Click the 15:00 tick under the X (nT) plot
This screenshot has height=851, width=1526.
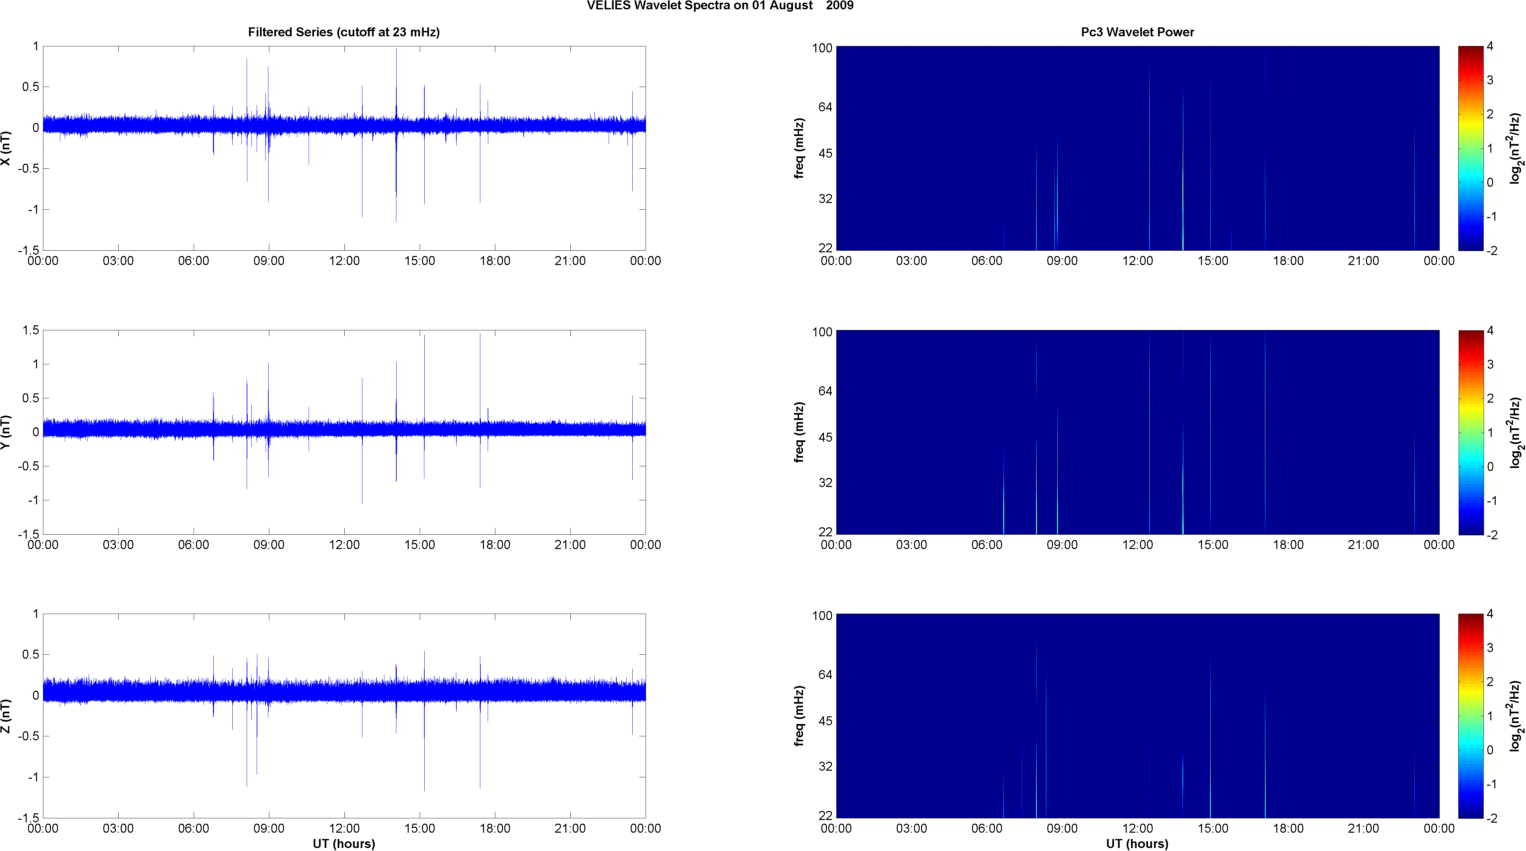click(419, 261)
